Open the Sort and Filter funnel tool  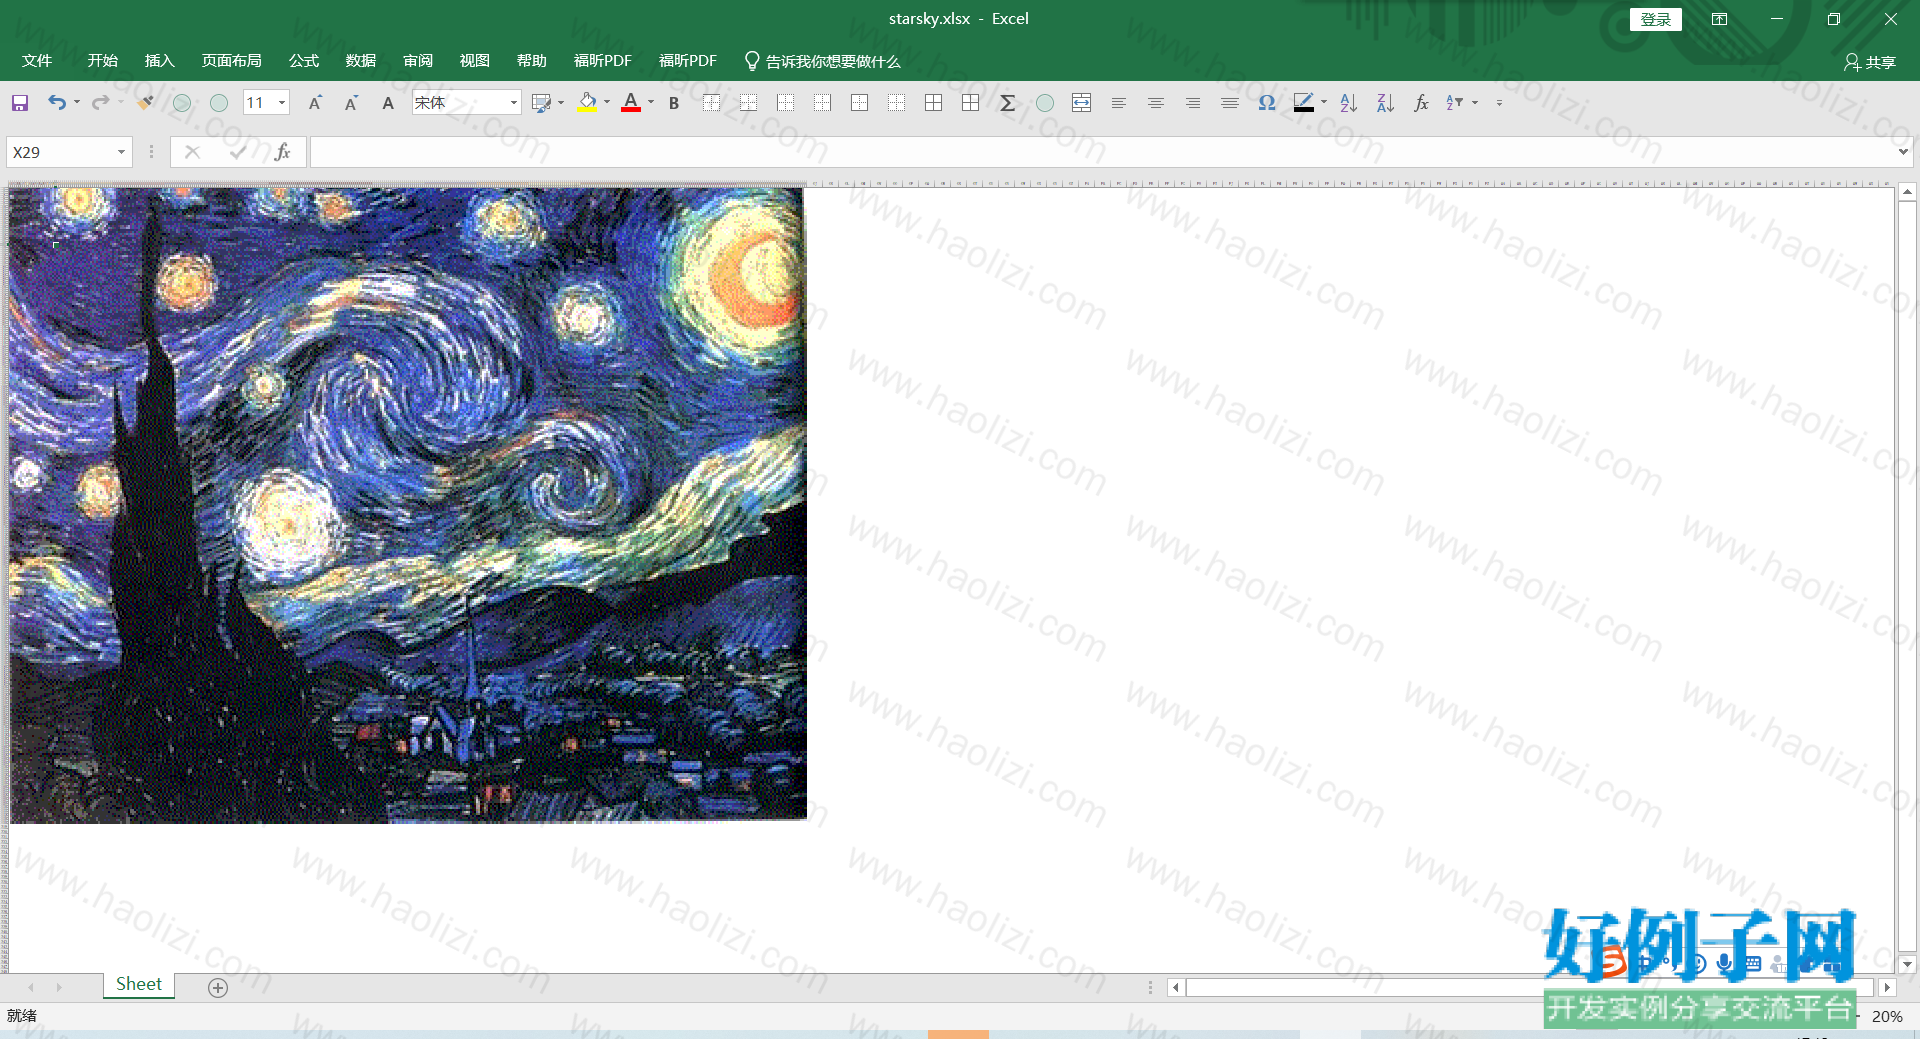[1455, 103]
